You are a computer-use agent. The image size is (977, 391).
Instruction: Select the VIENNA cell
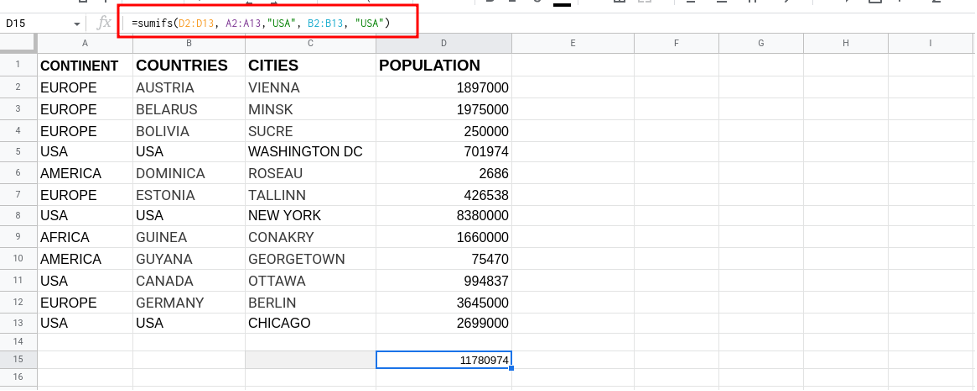click(310, 88)
